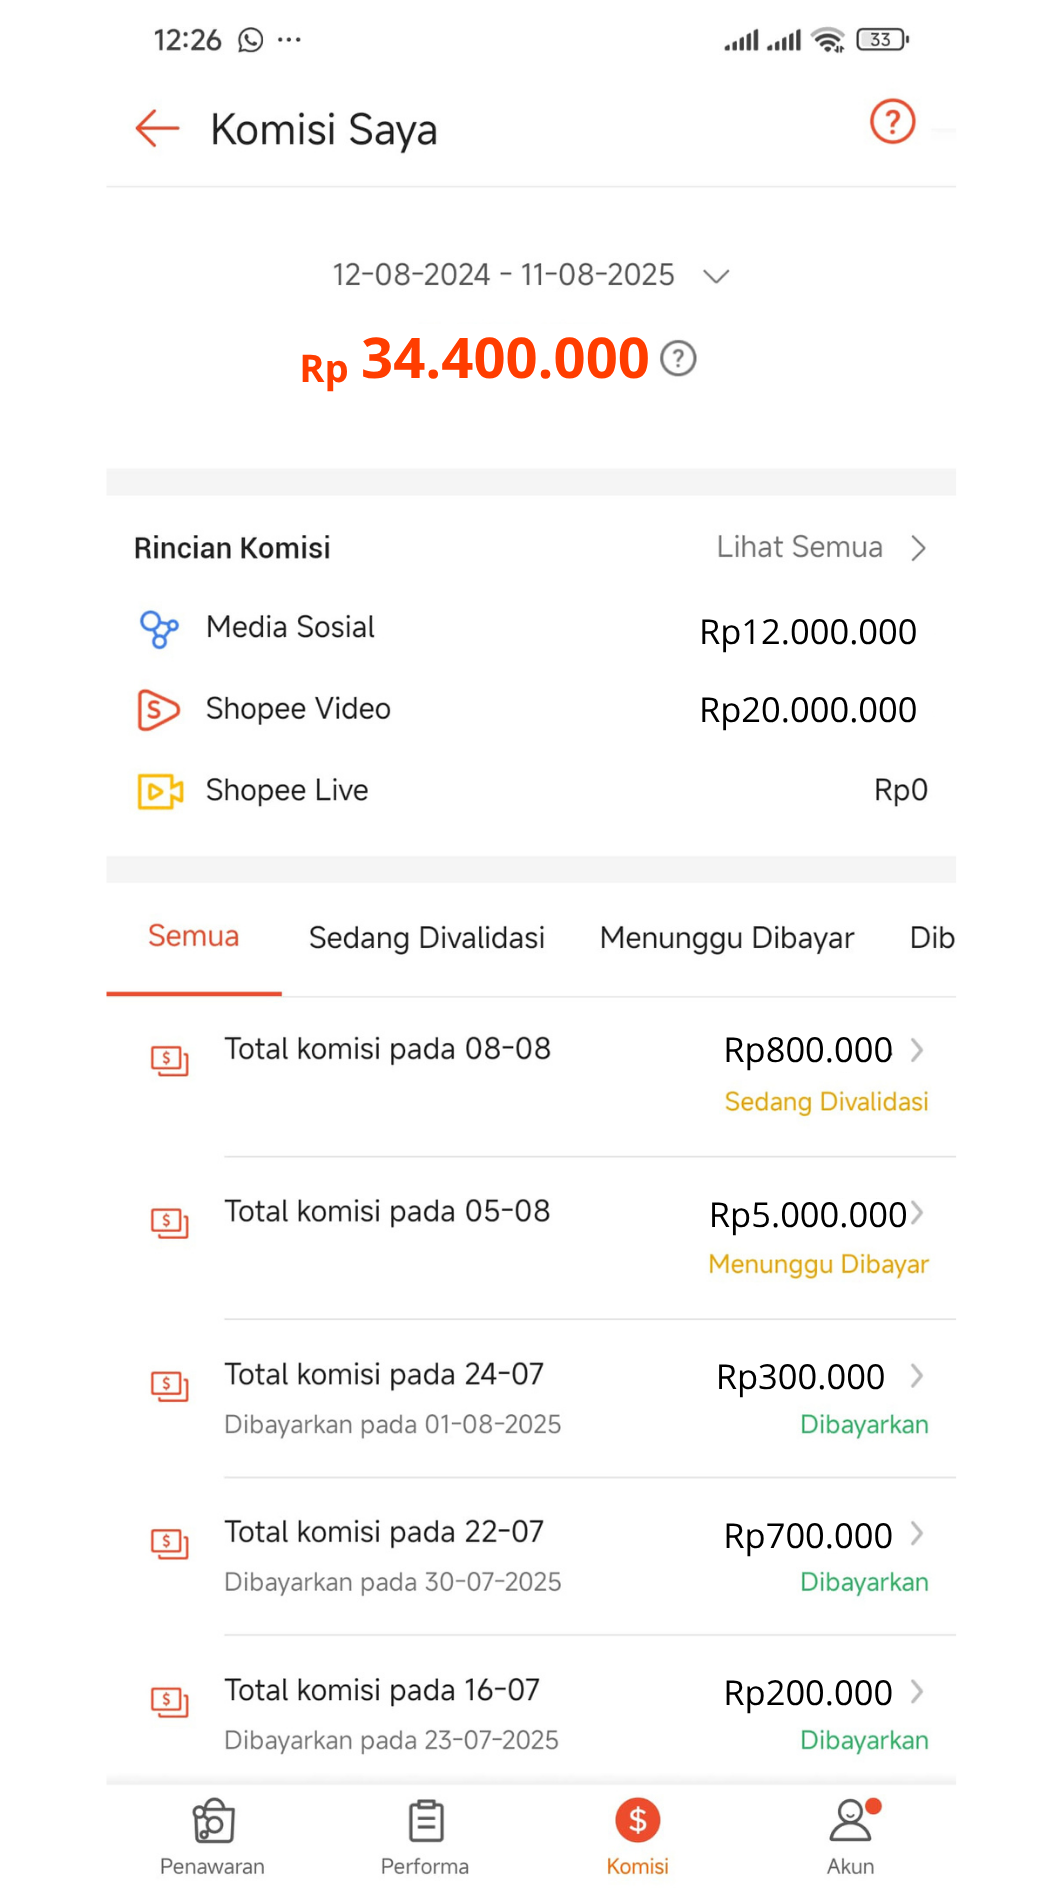Viewport: 1063px width, 1890px height.
Task: Tap the Komisi dollar icon
Action: [x=638, y=1822]
